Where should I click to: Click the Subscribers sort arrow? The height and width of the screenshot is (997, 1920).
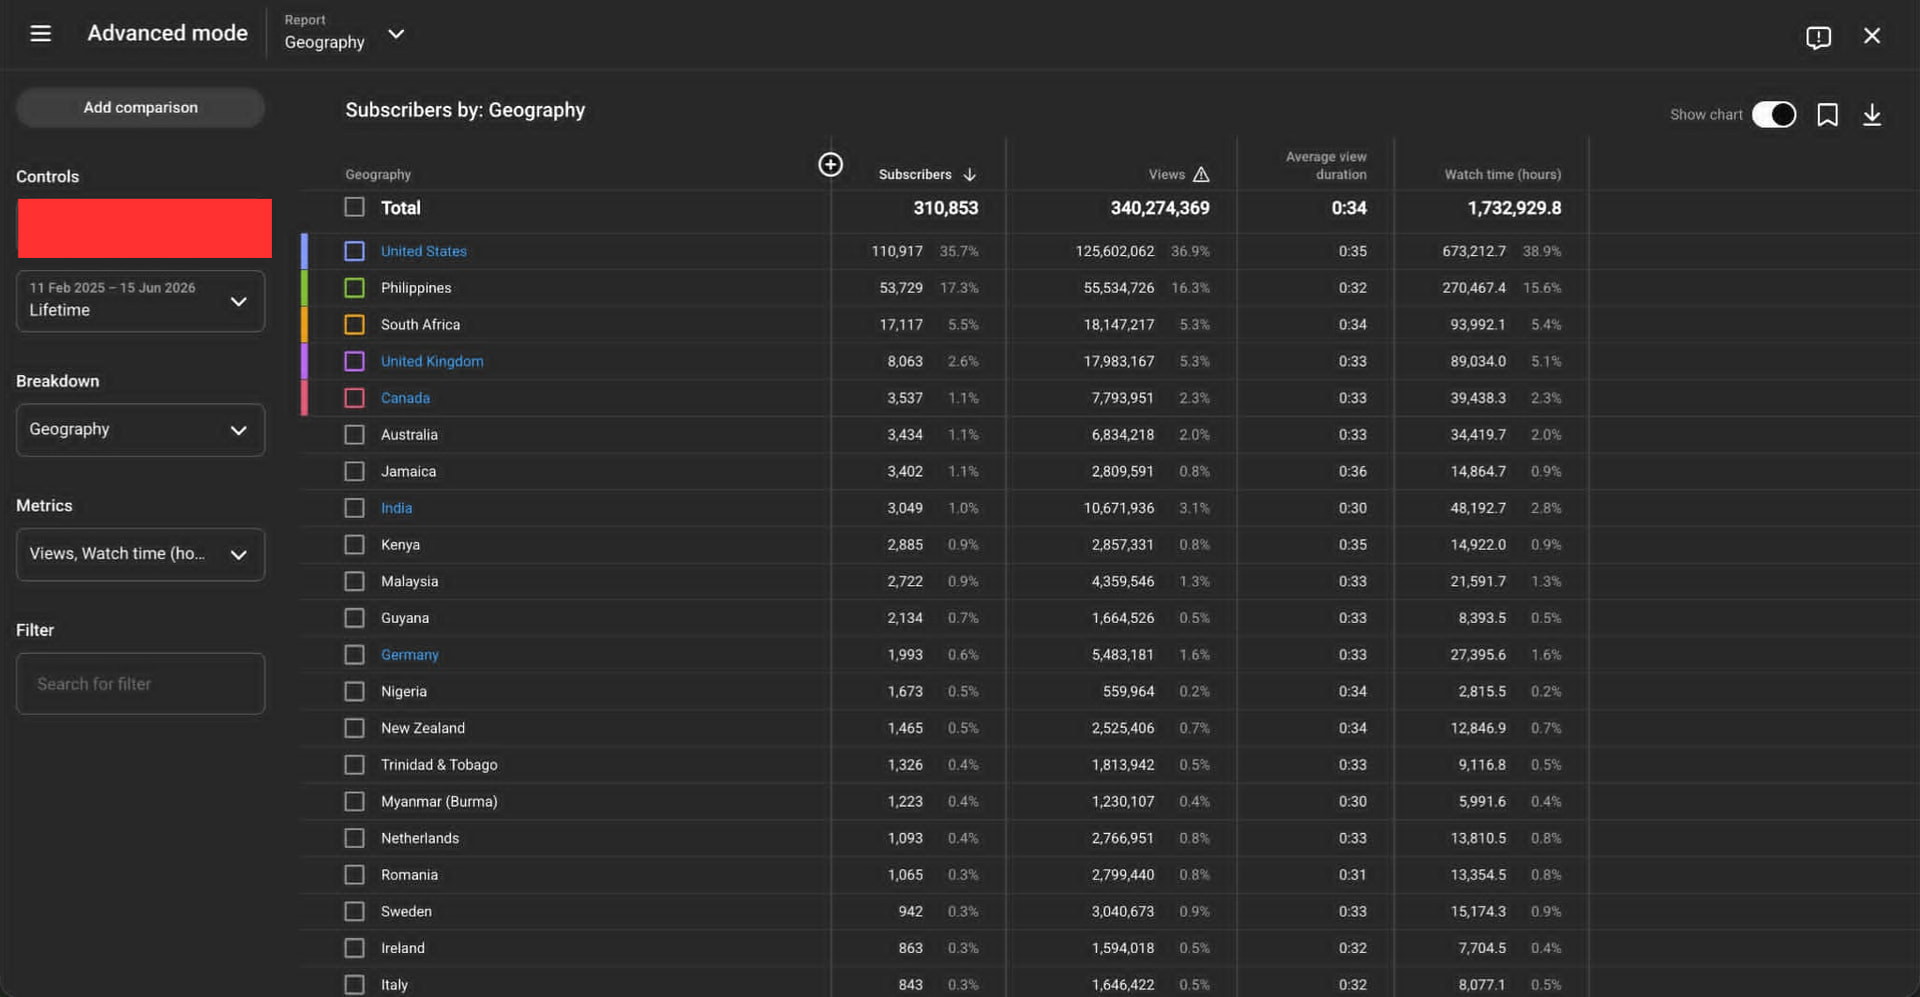969,174
